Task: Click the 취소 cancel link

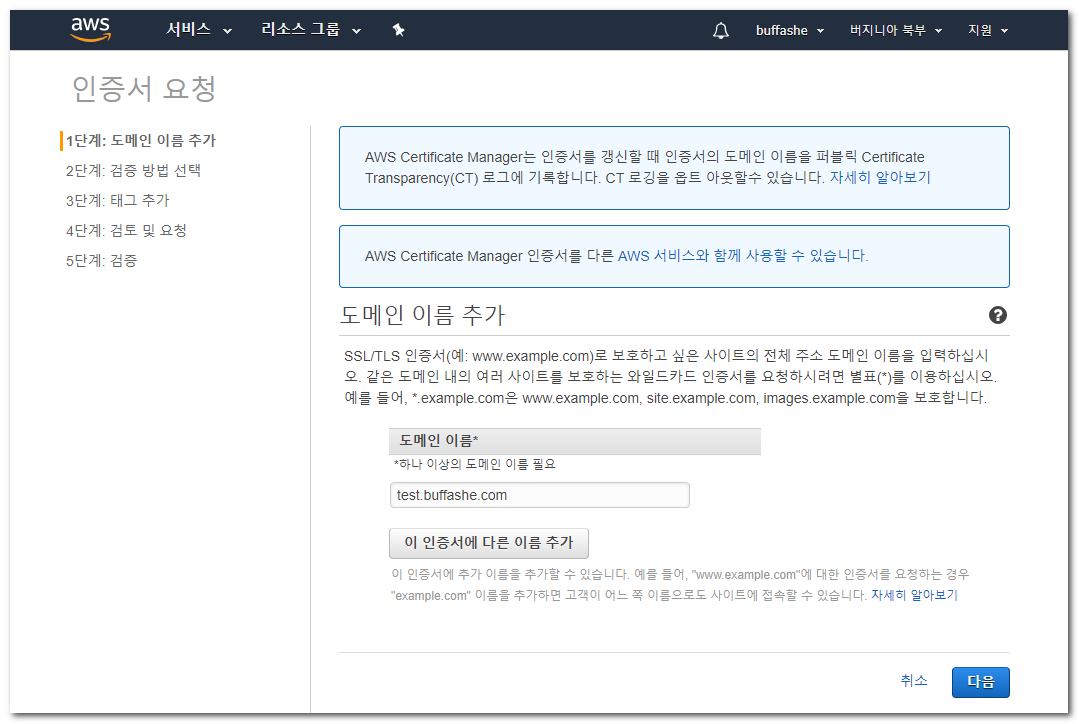Action: tap(913, 681)
